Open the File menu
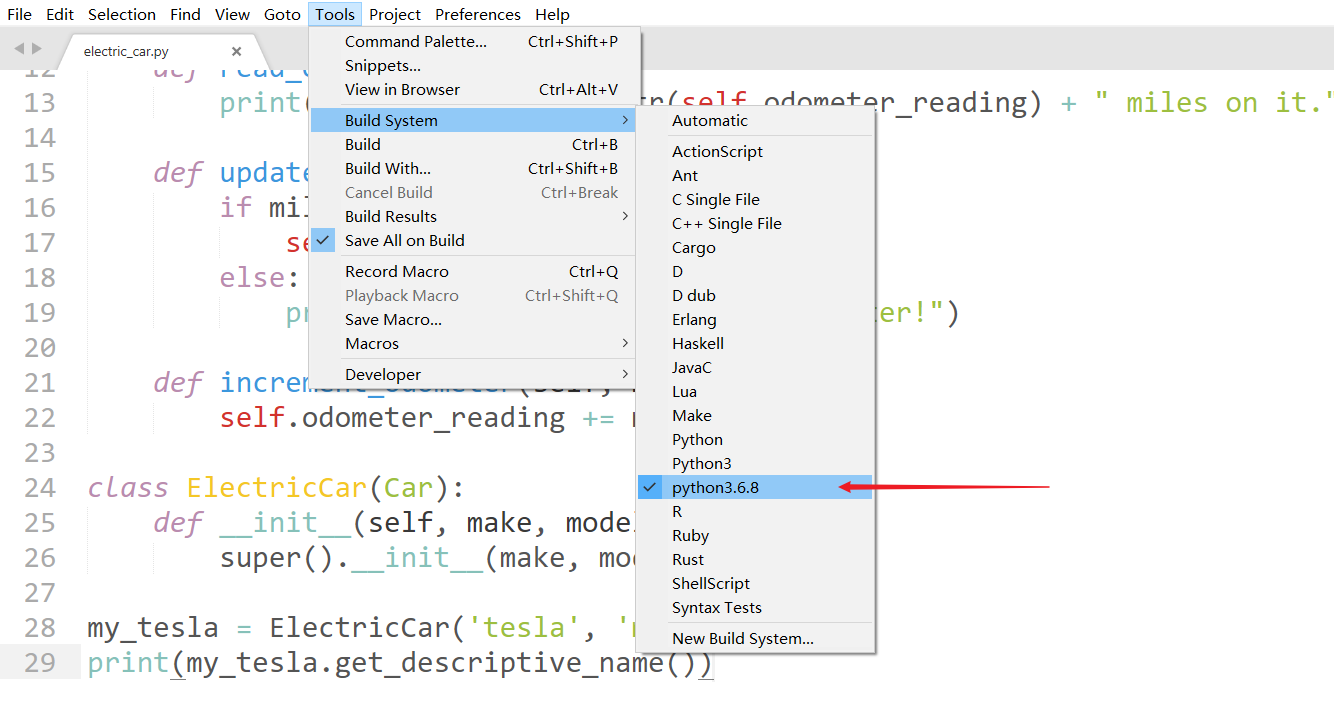1334x721 pixels. pos(19,14)
